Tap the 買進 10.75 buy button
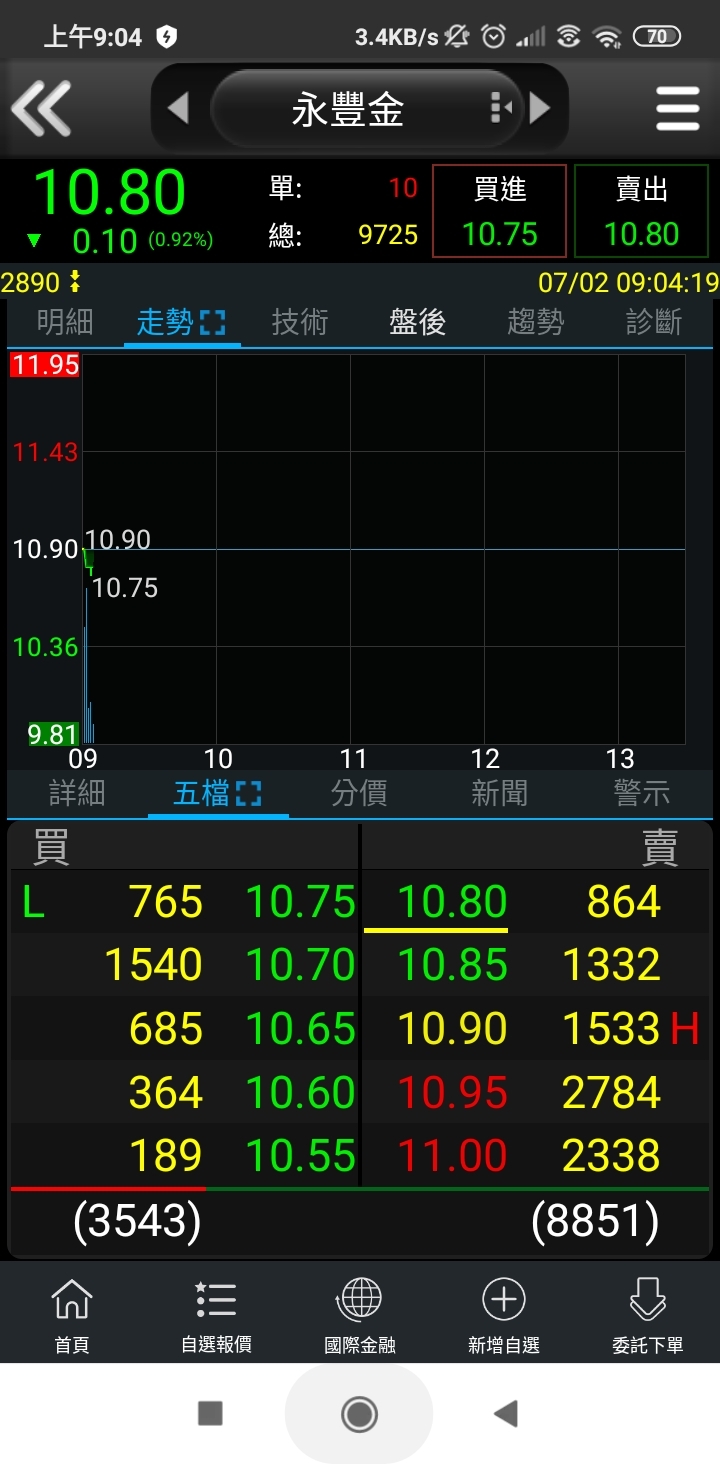Image resolution: width=720 pixels, height=1464 pixels. click(500, 212)
